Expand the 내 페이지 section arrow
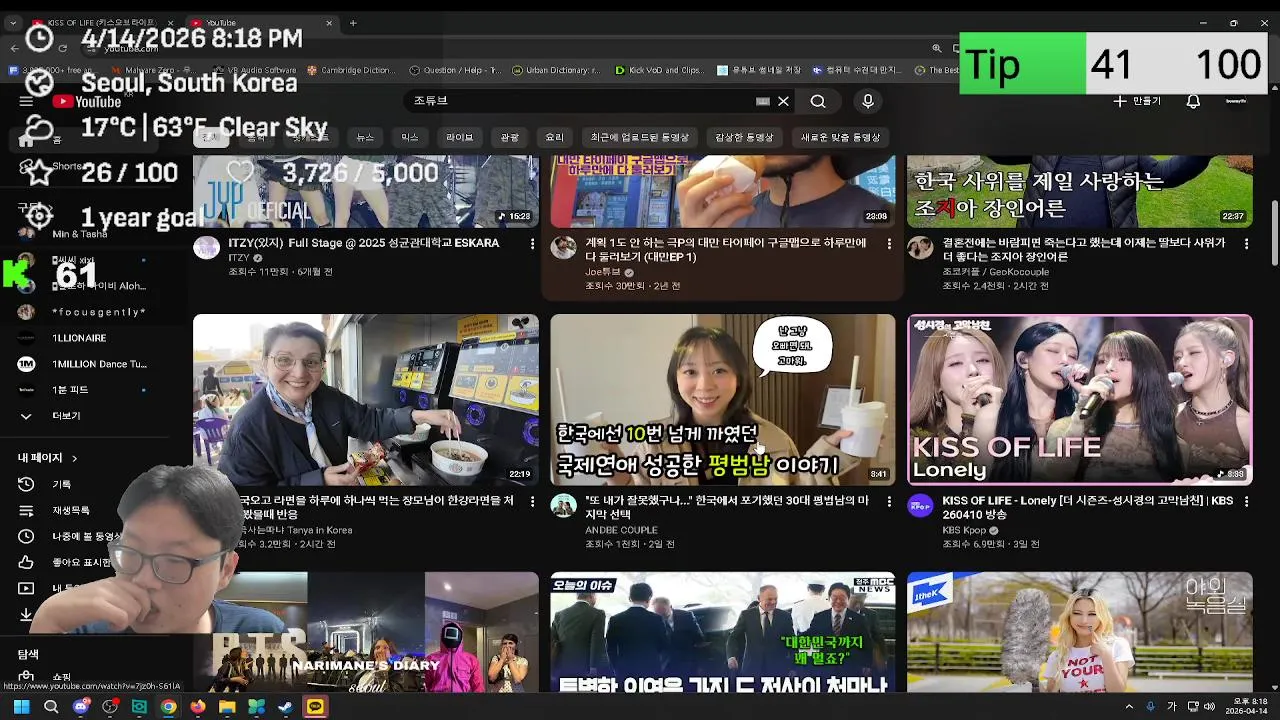1280x720 pixels. 74,458
